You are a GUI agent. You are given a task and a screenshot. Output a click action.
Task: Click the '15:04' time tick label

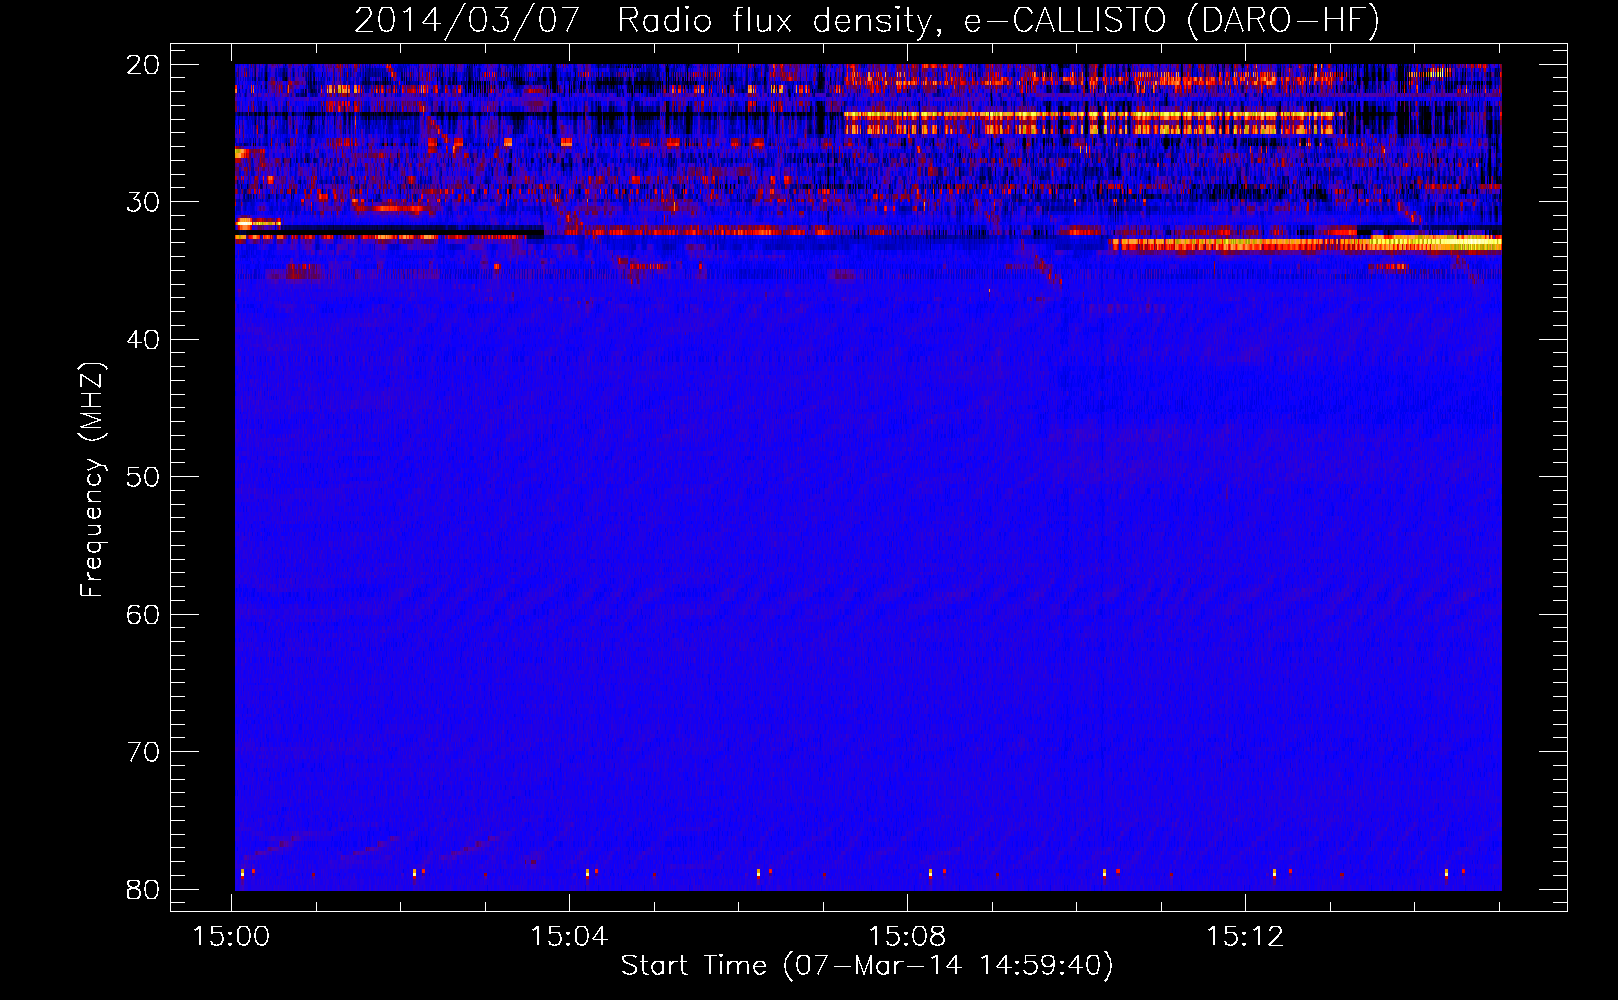[x=569, y=937]
